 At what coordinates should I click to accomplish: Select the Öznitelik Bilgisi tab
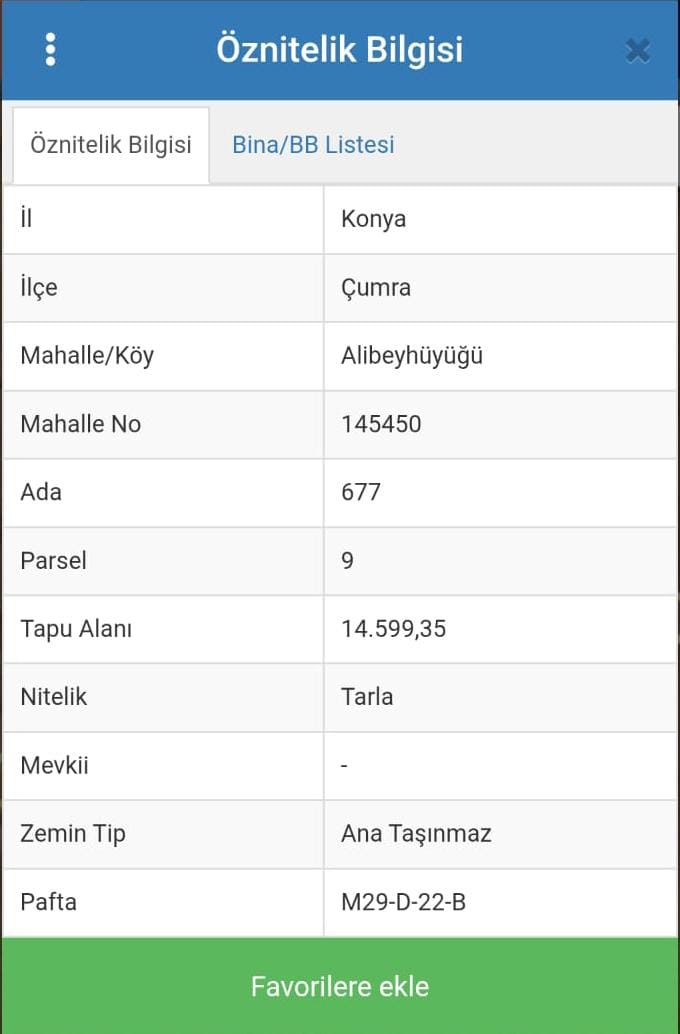point(111,144)
